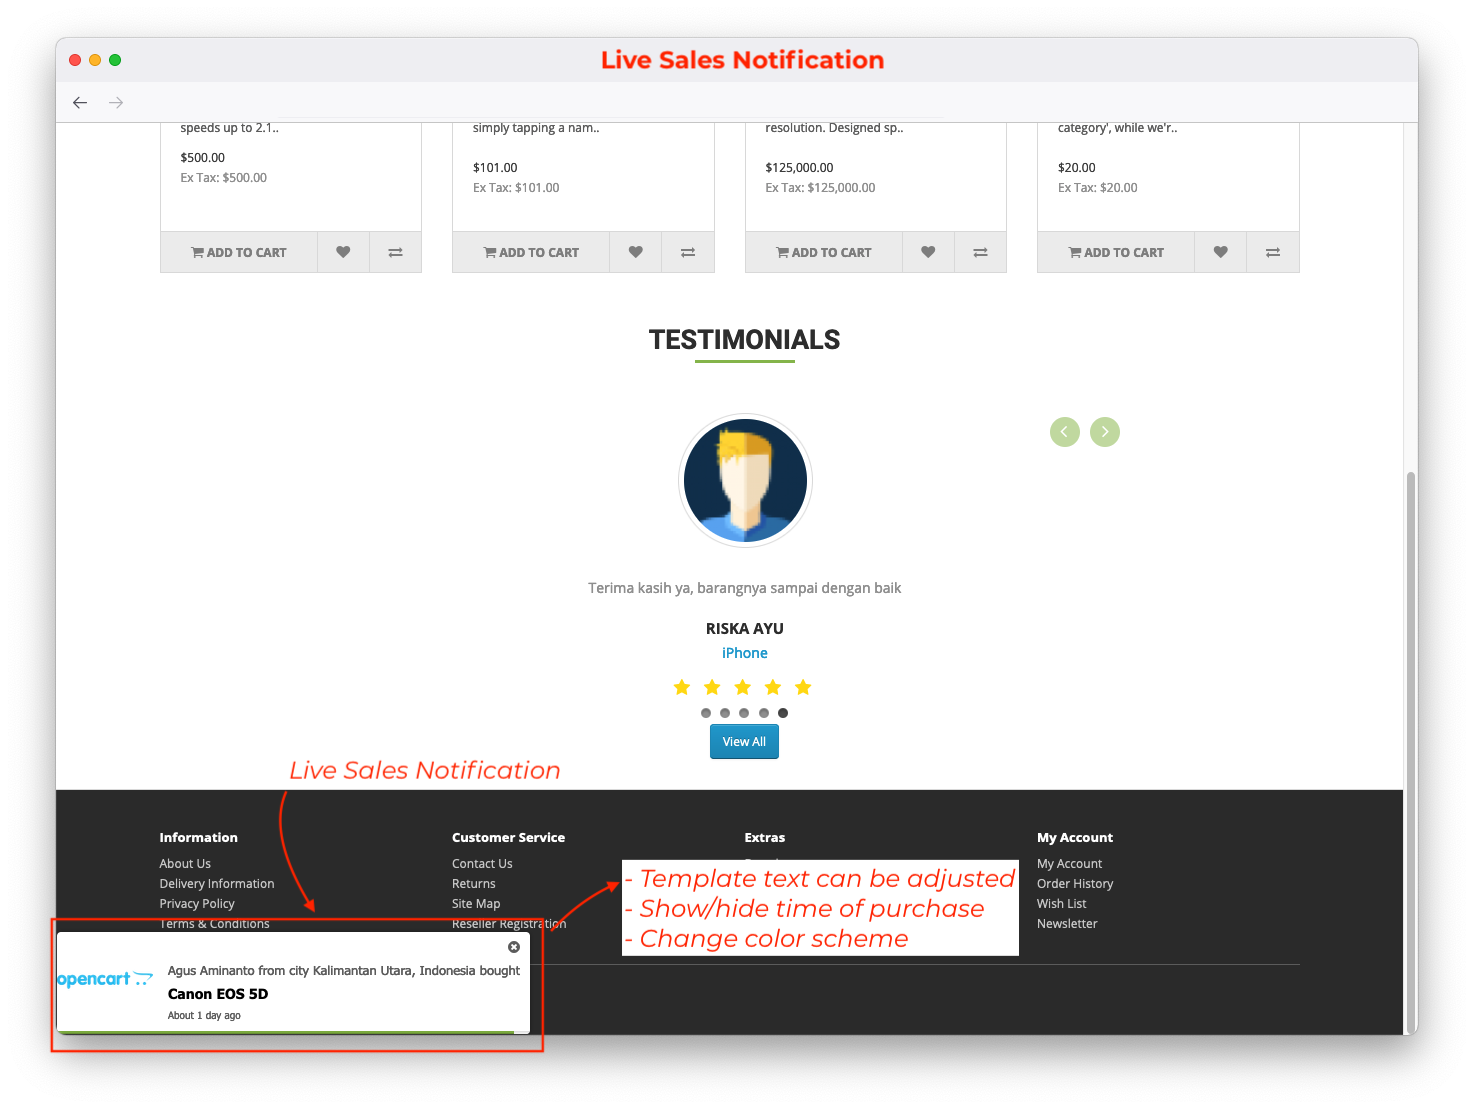Click the browser forward arrow
Viewport: 1474px width, 1109px height.
pyautogui.click(x=116, y=103)
